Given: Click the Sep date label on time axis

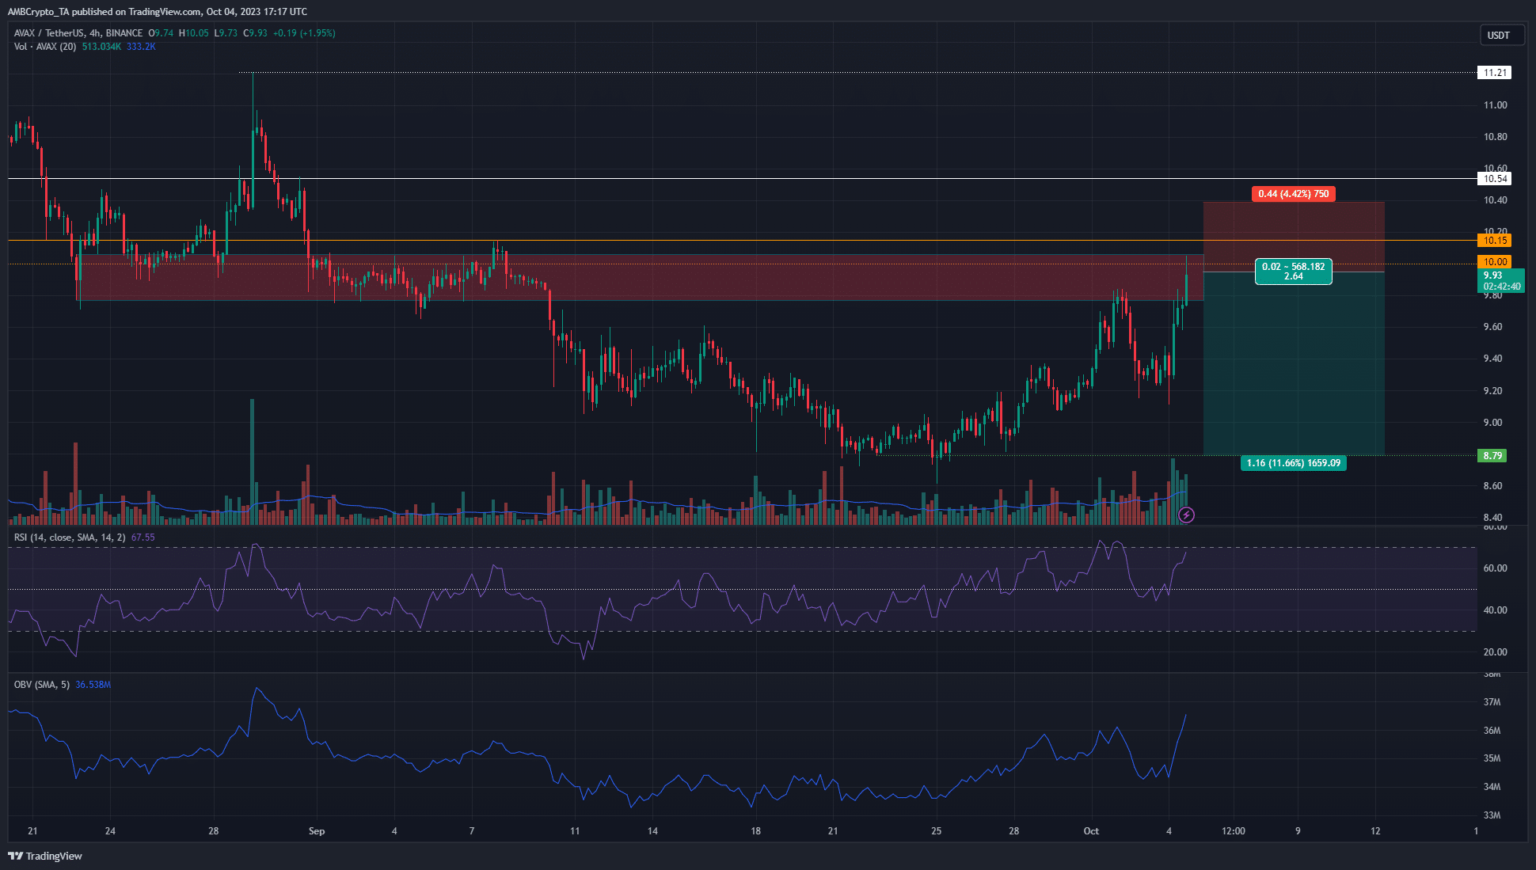Looking at the screenshot, I should (x=317, y=831).
